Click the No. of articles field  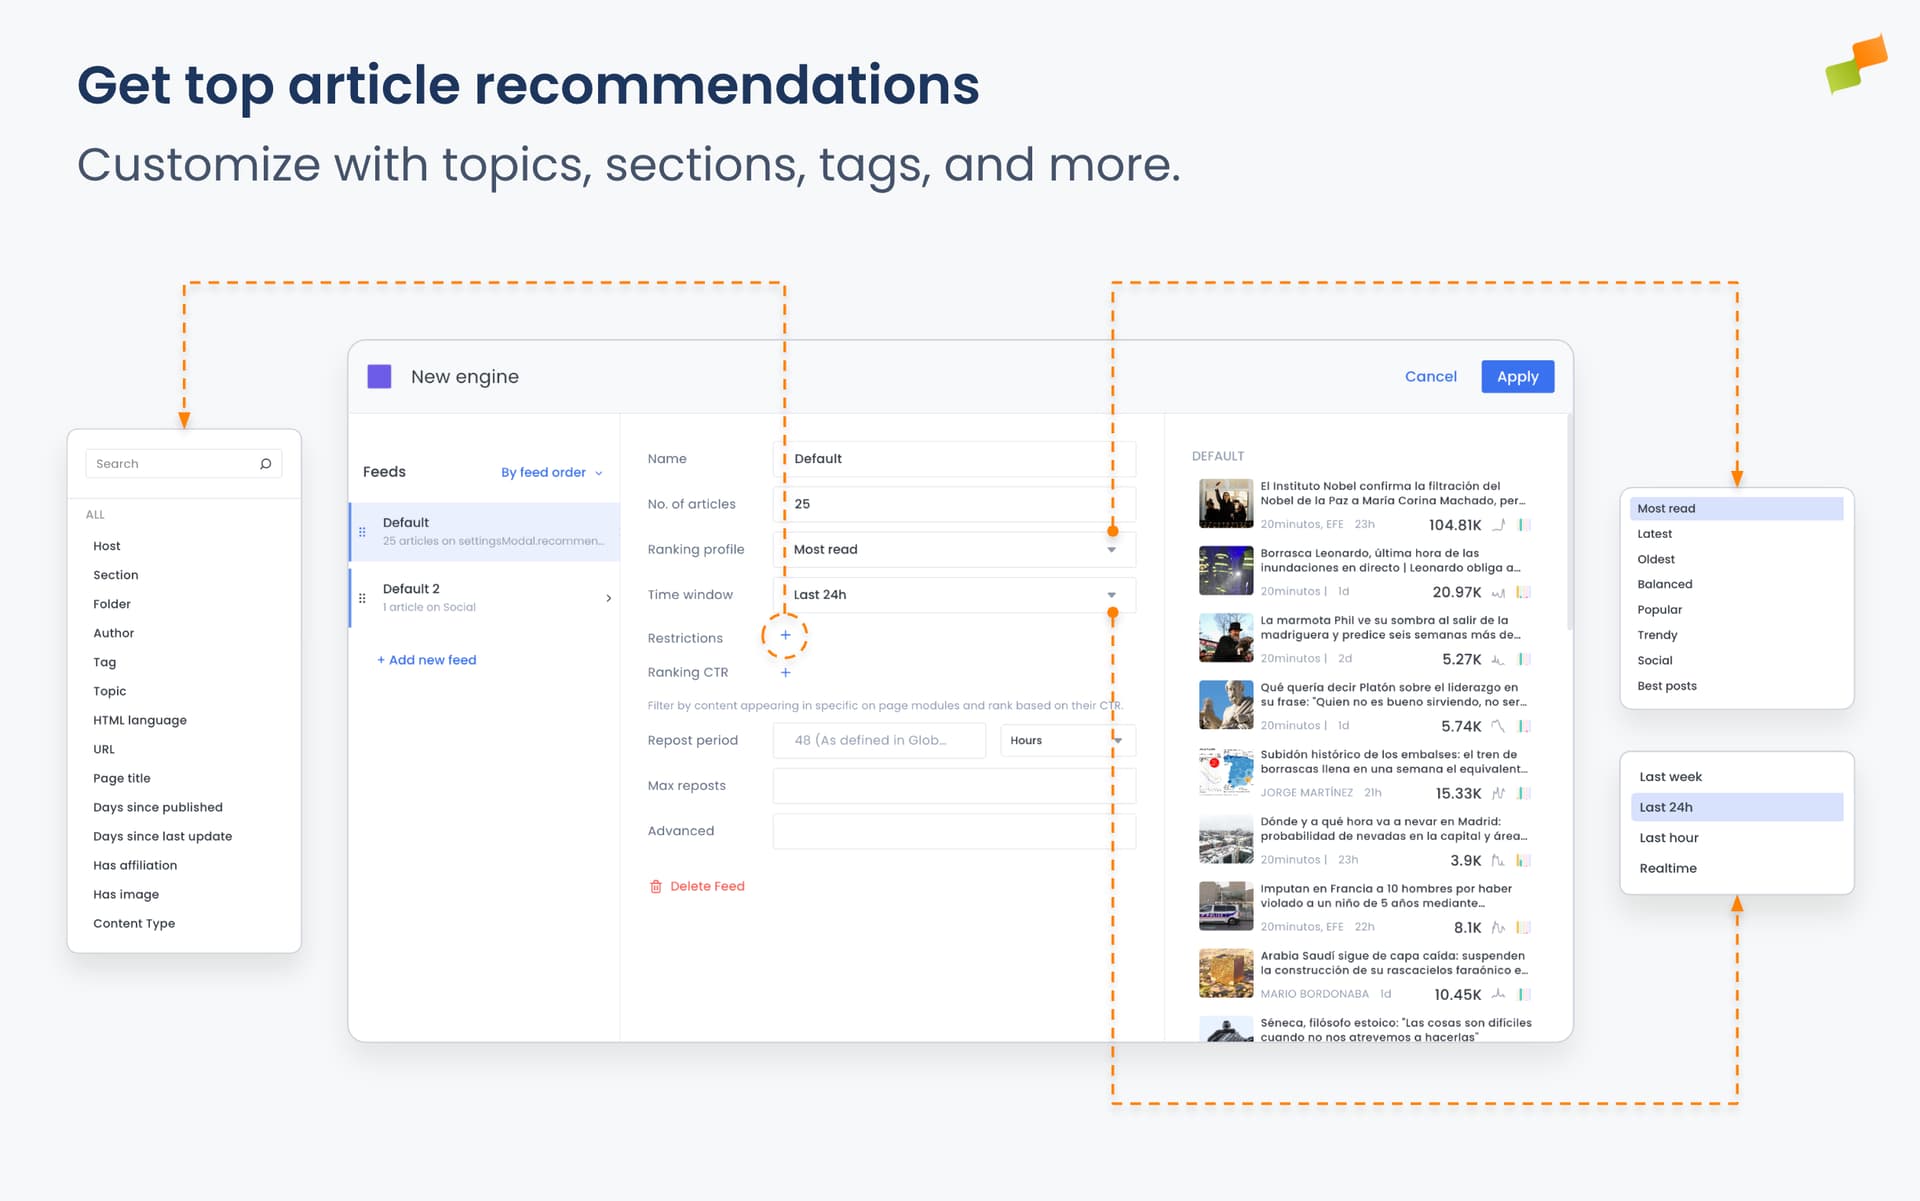coord(954,504)
